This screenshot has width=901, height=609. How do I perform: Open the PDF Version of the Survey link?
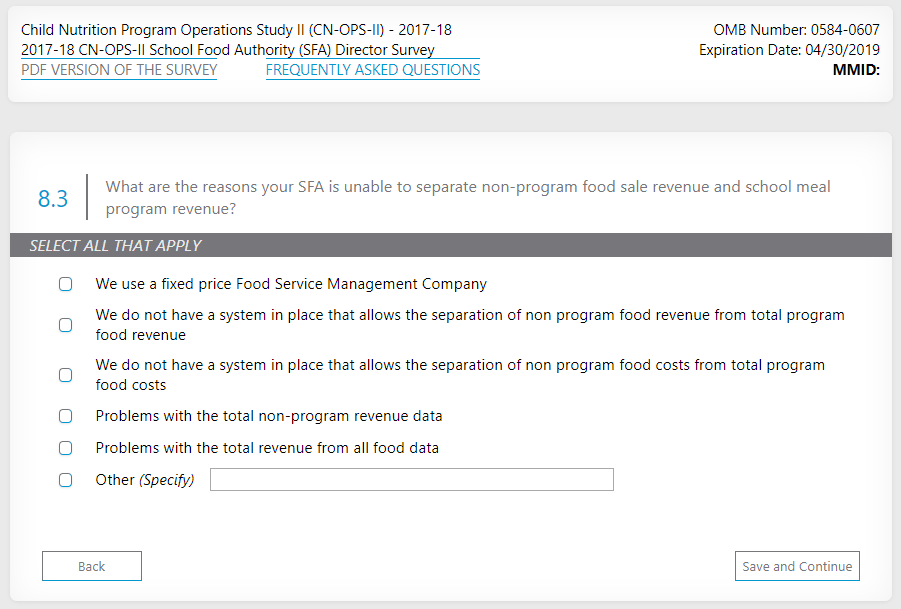point(119,70)
